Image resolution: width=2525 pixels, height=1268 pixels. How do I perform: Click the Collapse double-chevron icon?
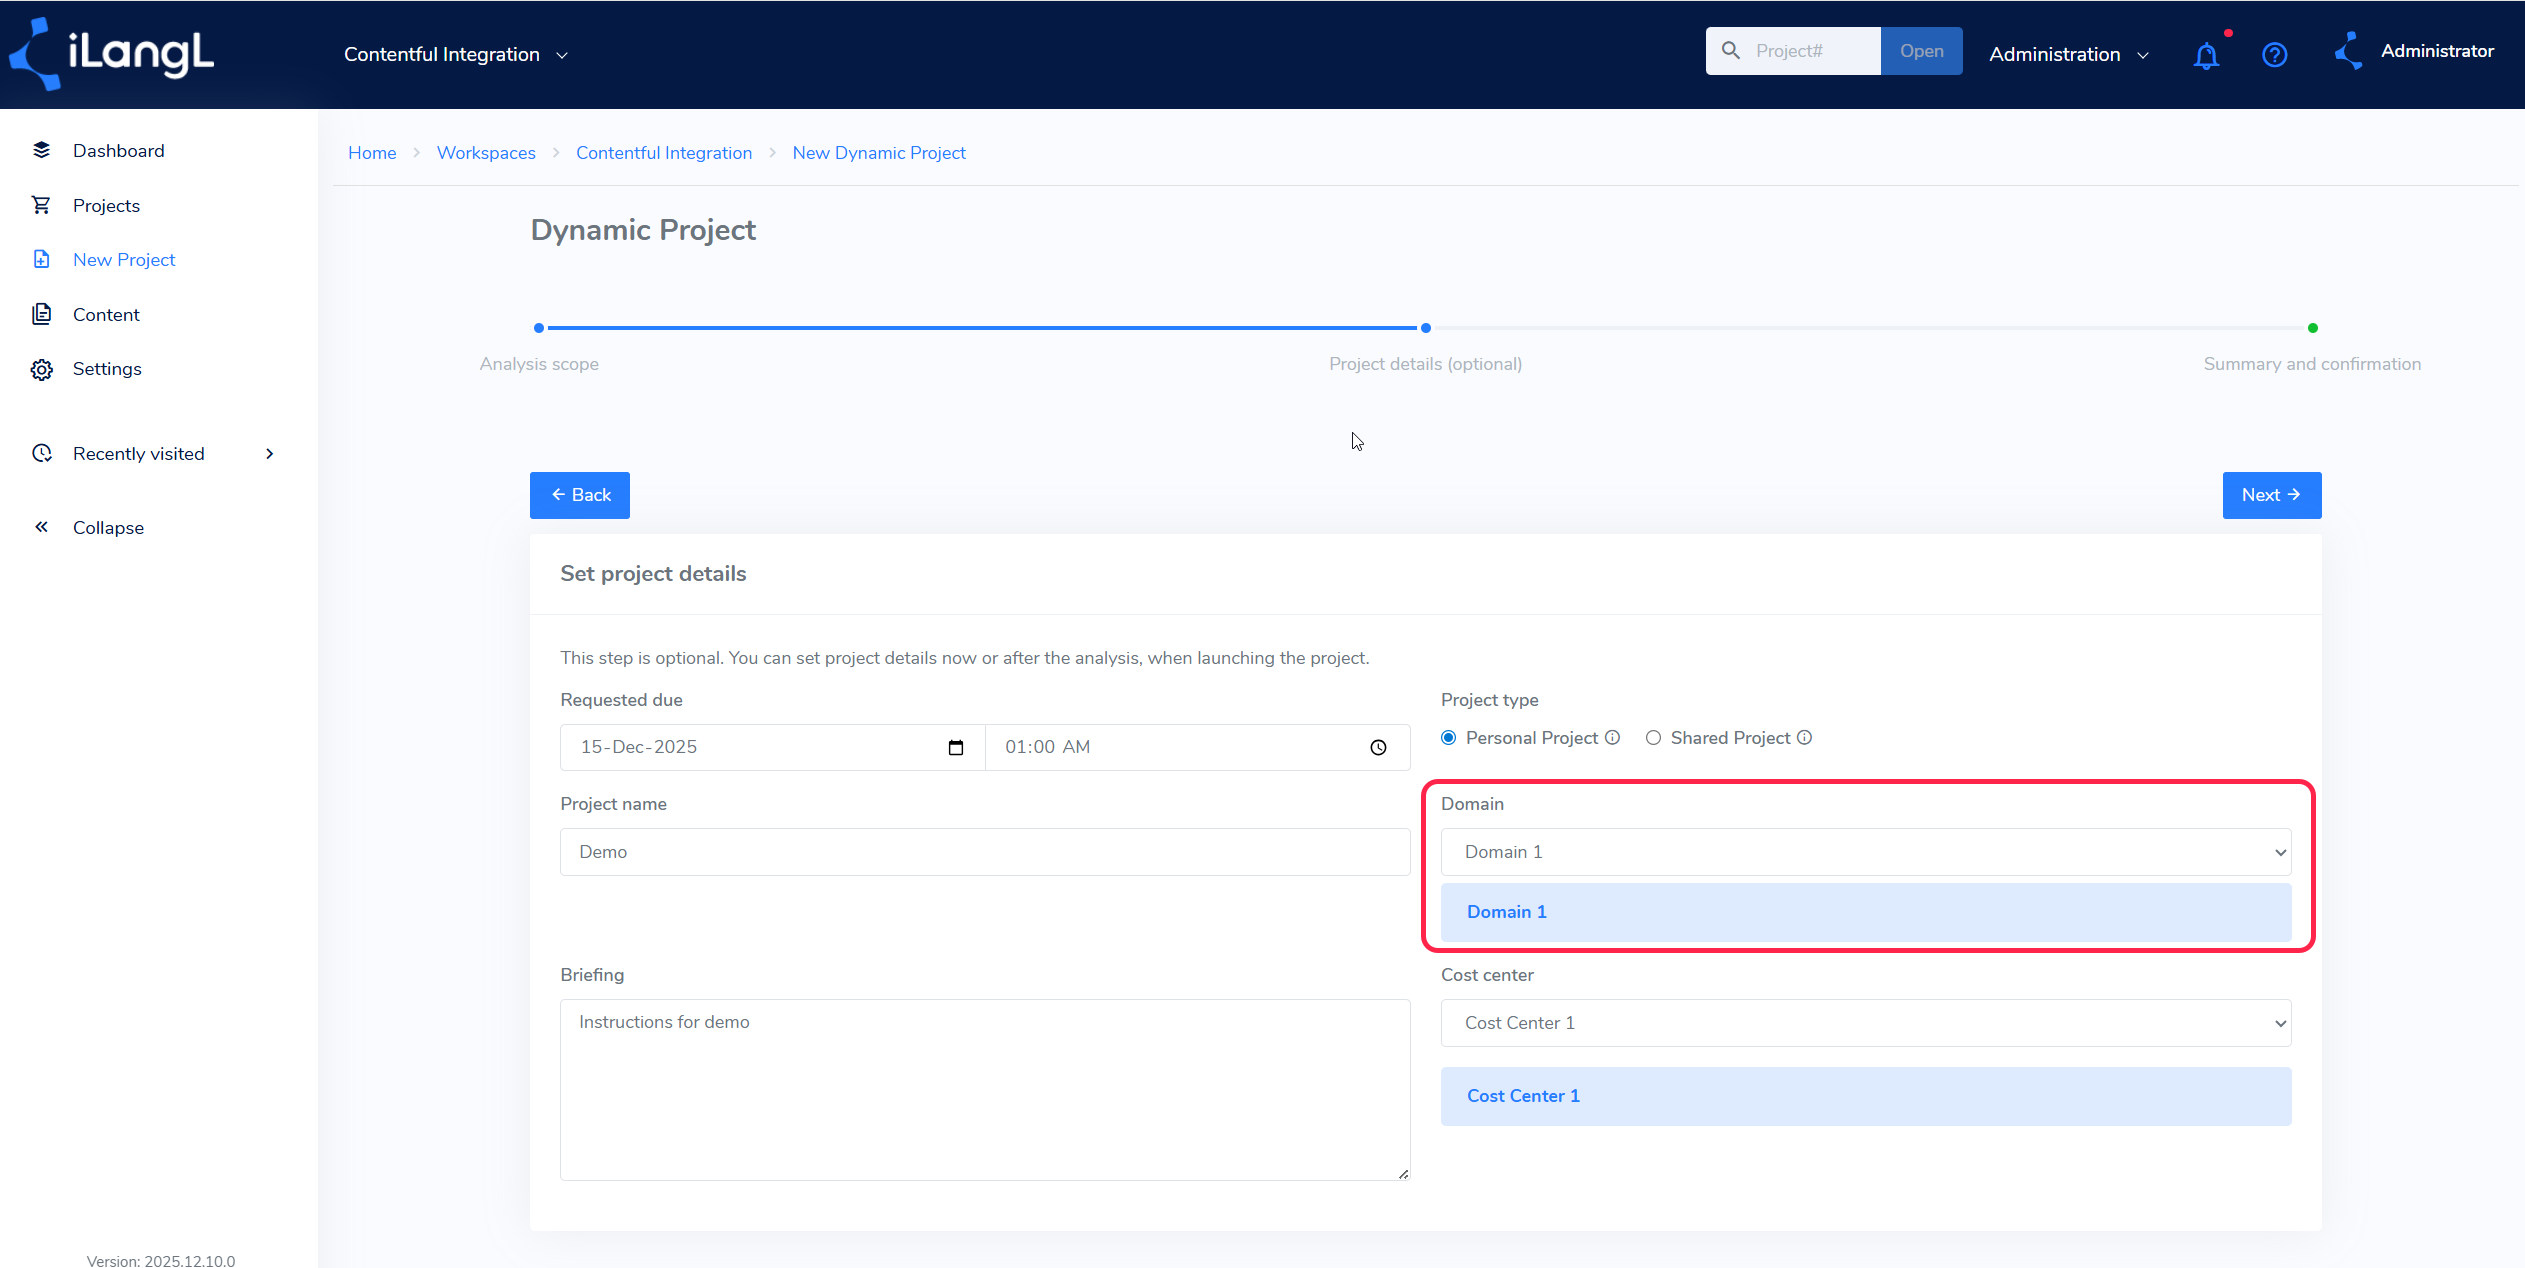coord(41,527)
